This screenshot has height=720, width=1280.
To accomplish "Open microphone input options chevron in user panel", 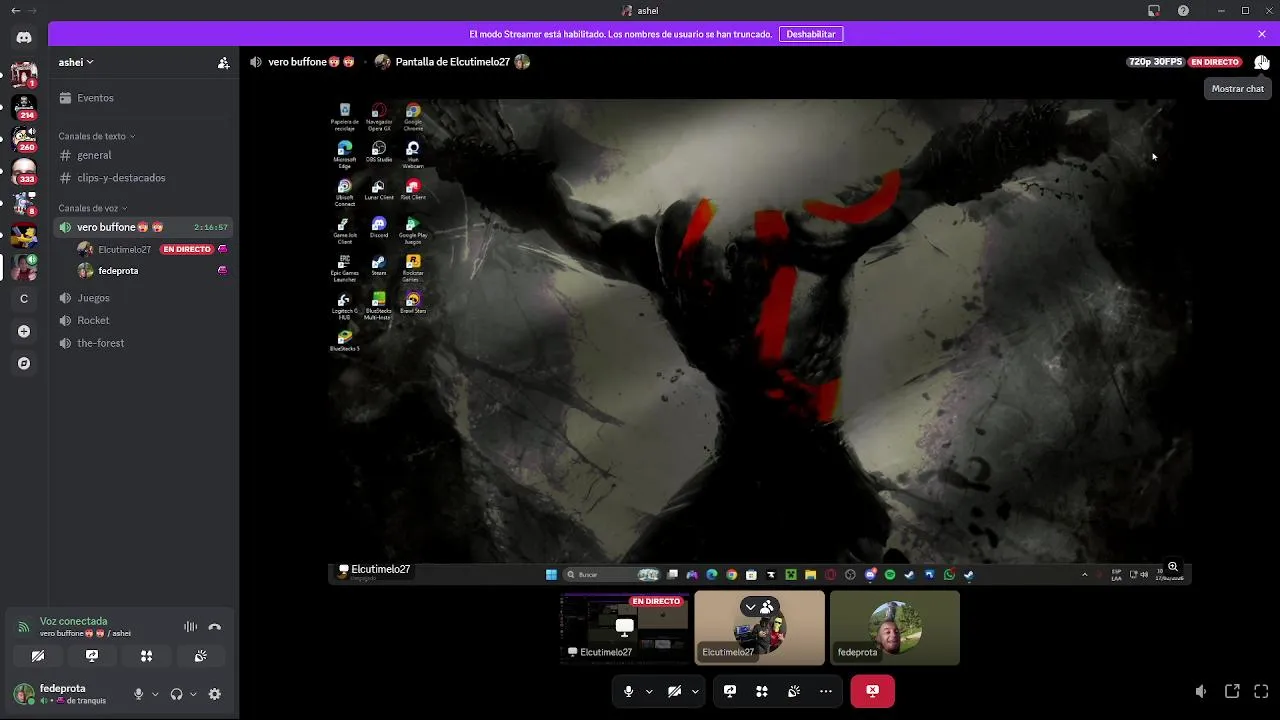I will pyautogui.click(x=155, y=694).
